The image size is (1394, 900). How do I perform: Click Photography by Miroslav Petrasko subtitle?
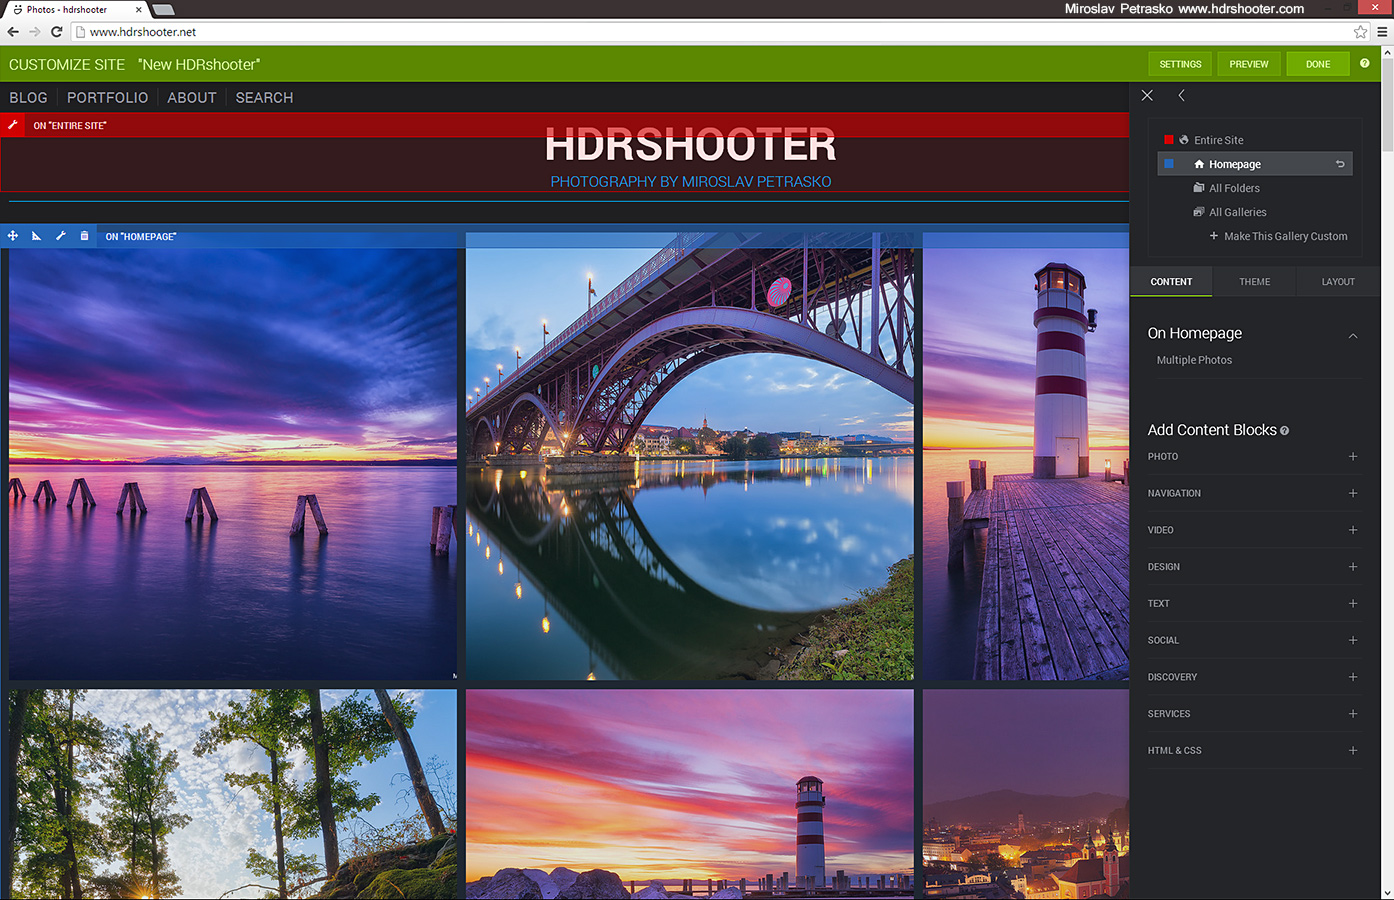point(690,182)
